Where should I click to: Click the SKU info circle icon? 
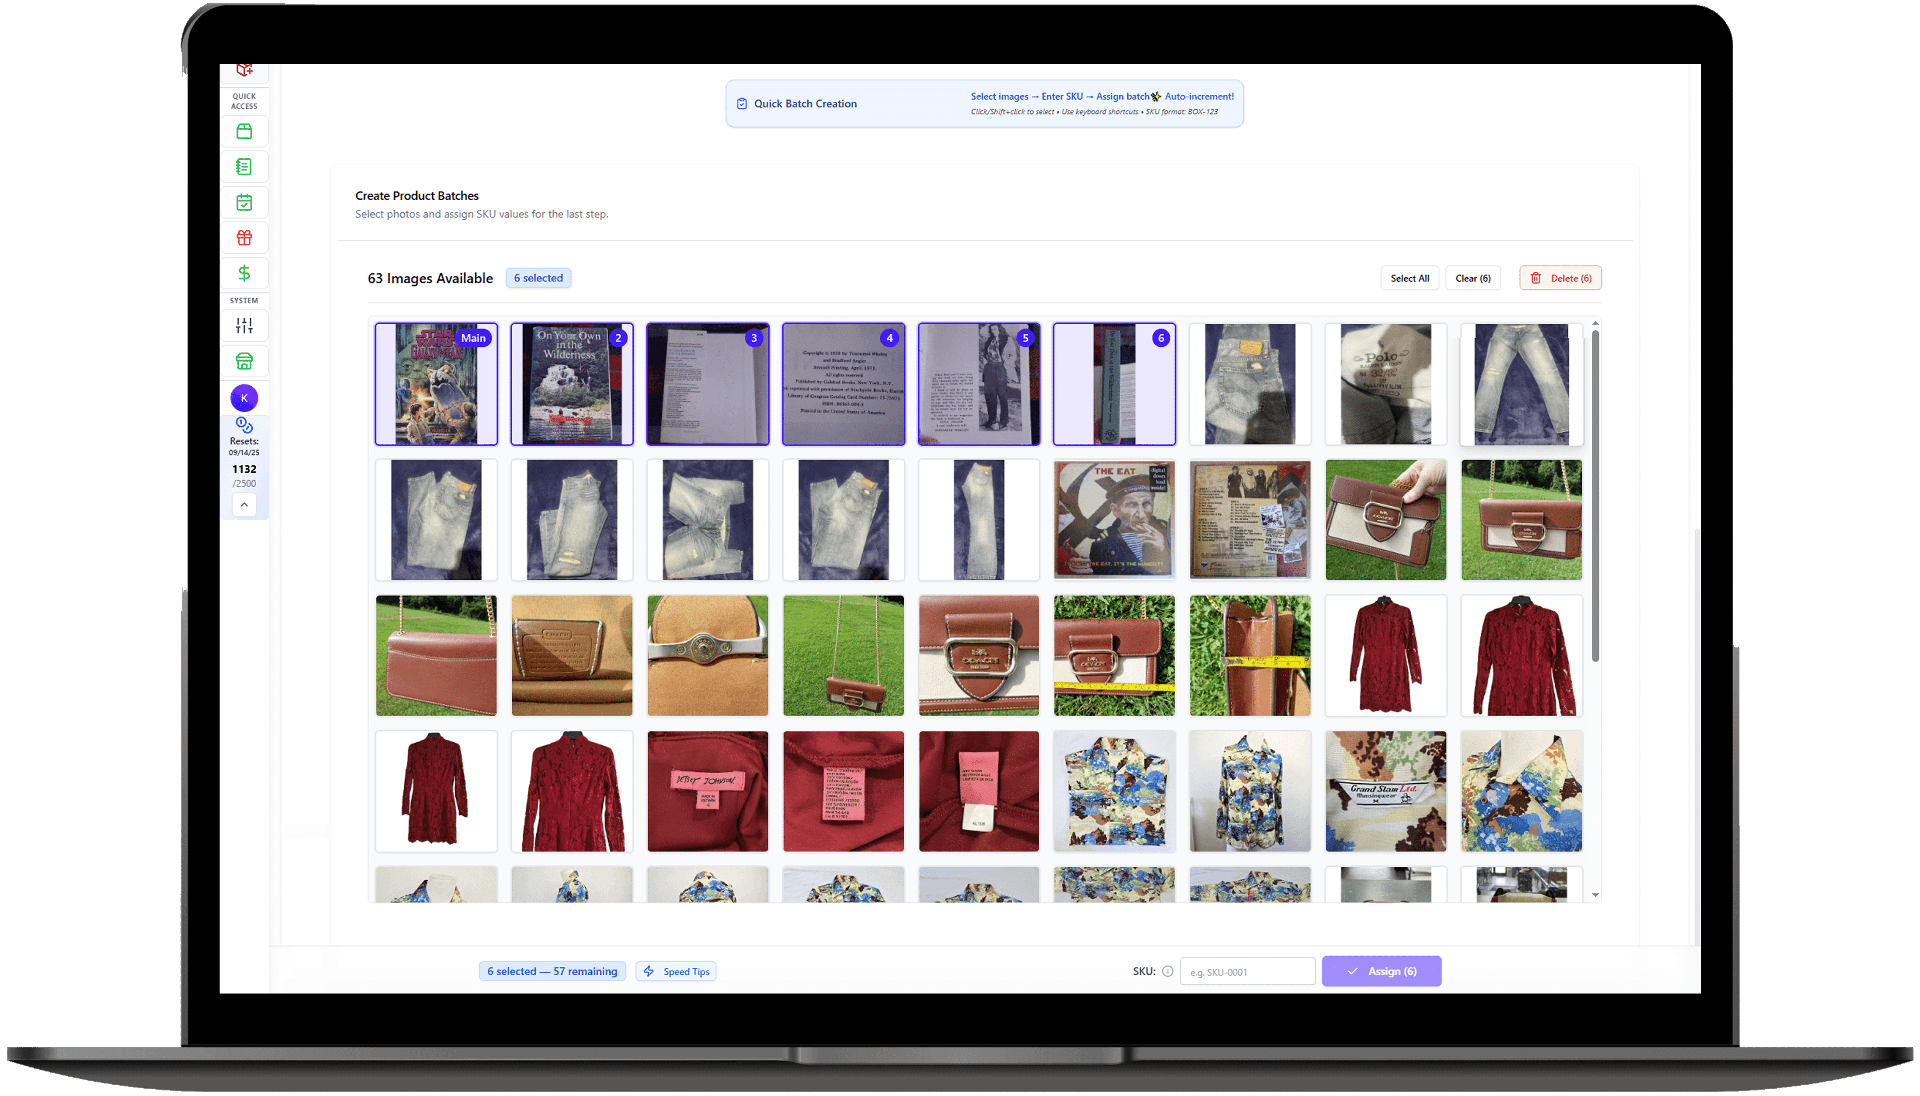pos(1167,971)
